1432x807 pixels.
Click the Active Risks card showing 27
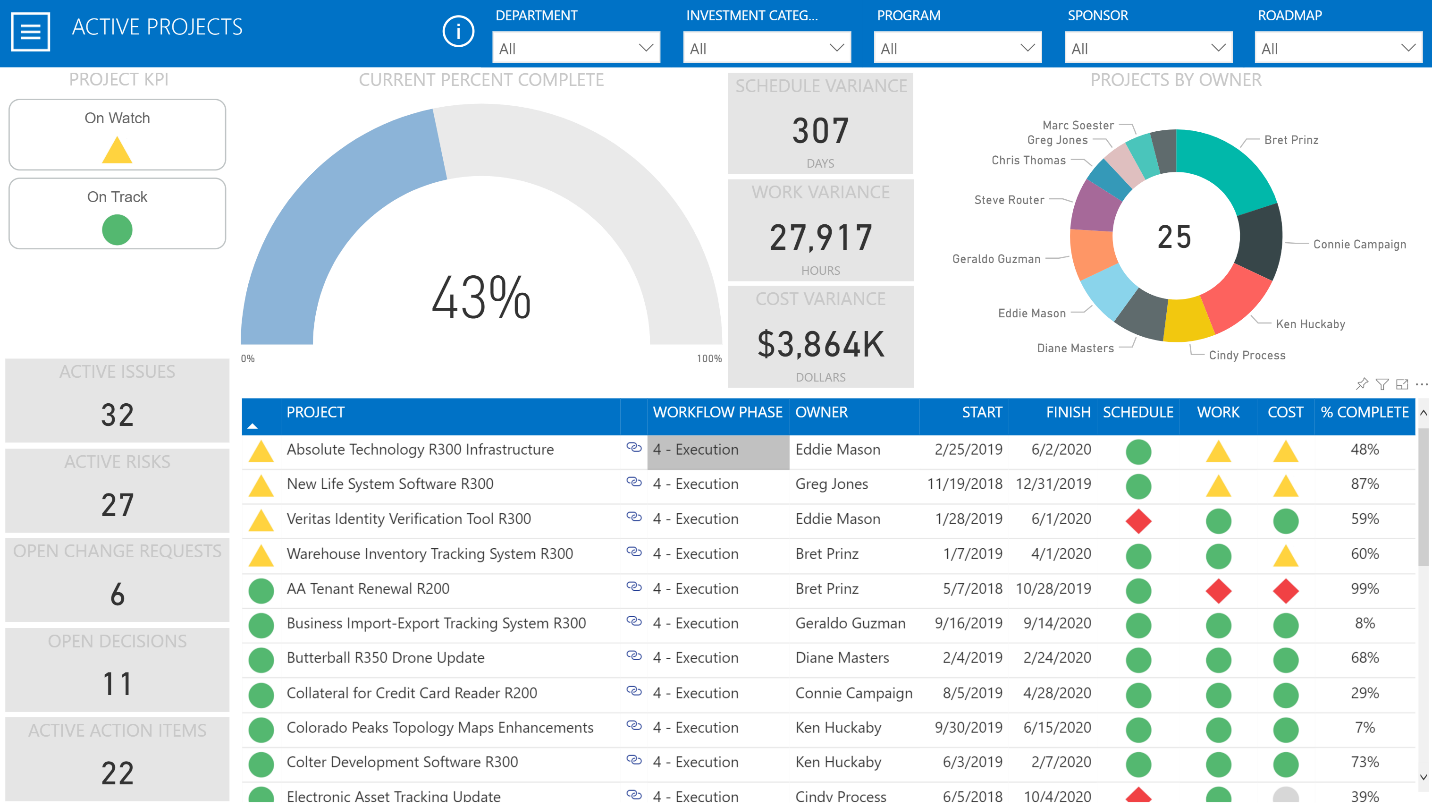click(x=117, y=490)
